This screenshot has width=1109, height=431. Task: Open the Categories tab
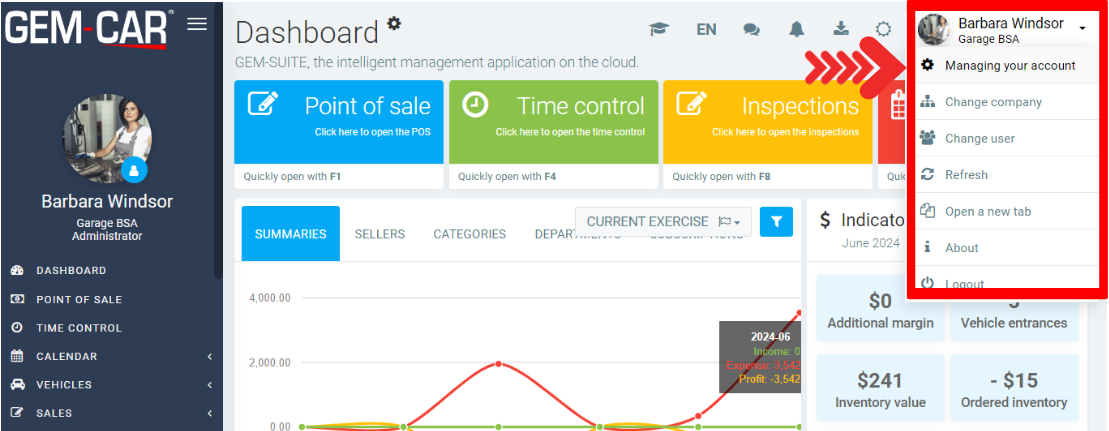coord(469,234)
